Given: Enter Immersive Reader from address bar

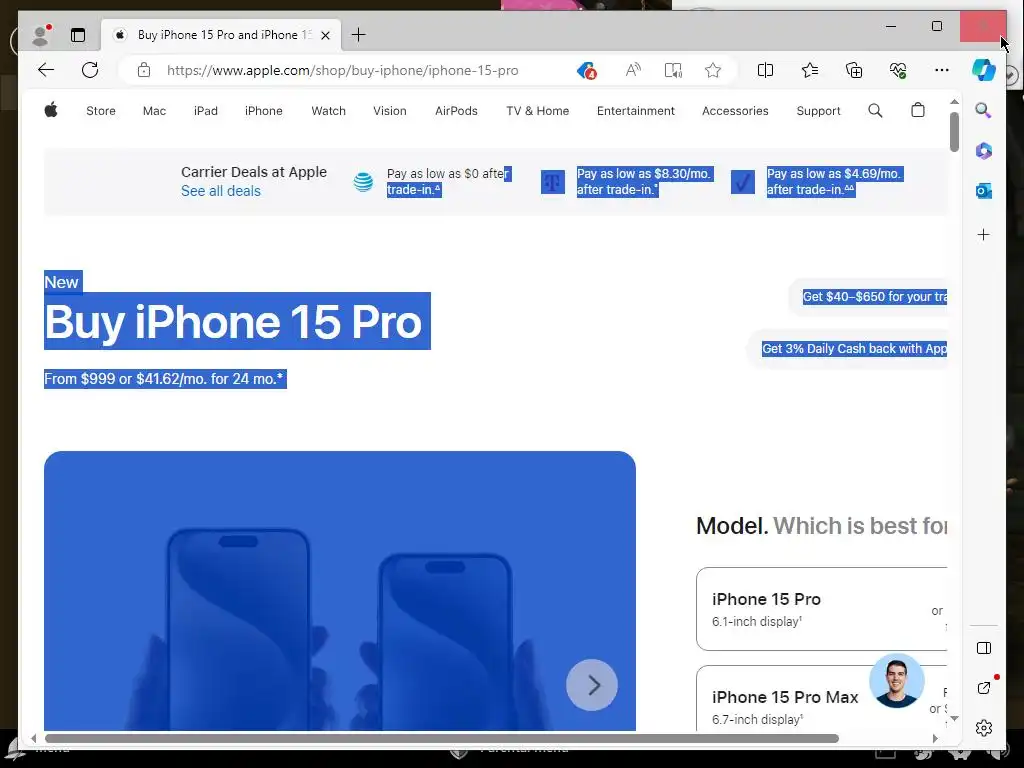Looking at the screenshot, I should (x=673, y=70).
